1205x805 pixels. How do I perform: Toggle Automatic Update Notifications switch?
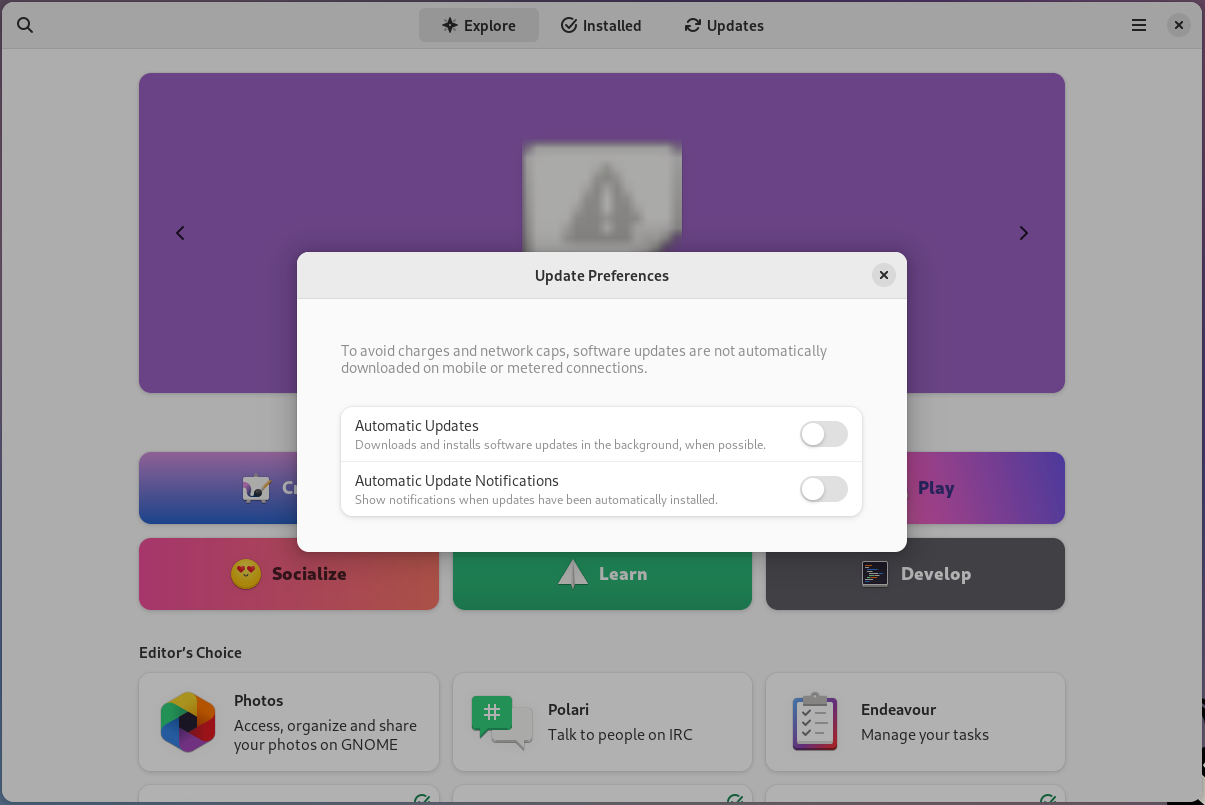[823, 489]
